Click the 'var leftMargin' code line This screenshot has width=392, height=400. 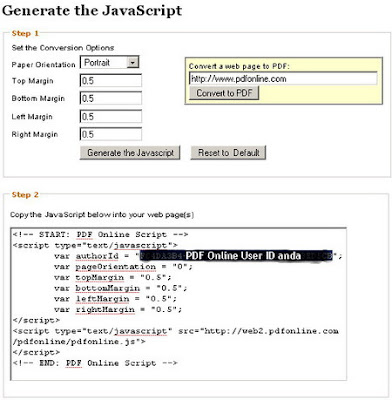pyautogui.click(x=115, y=299)
